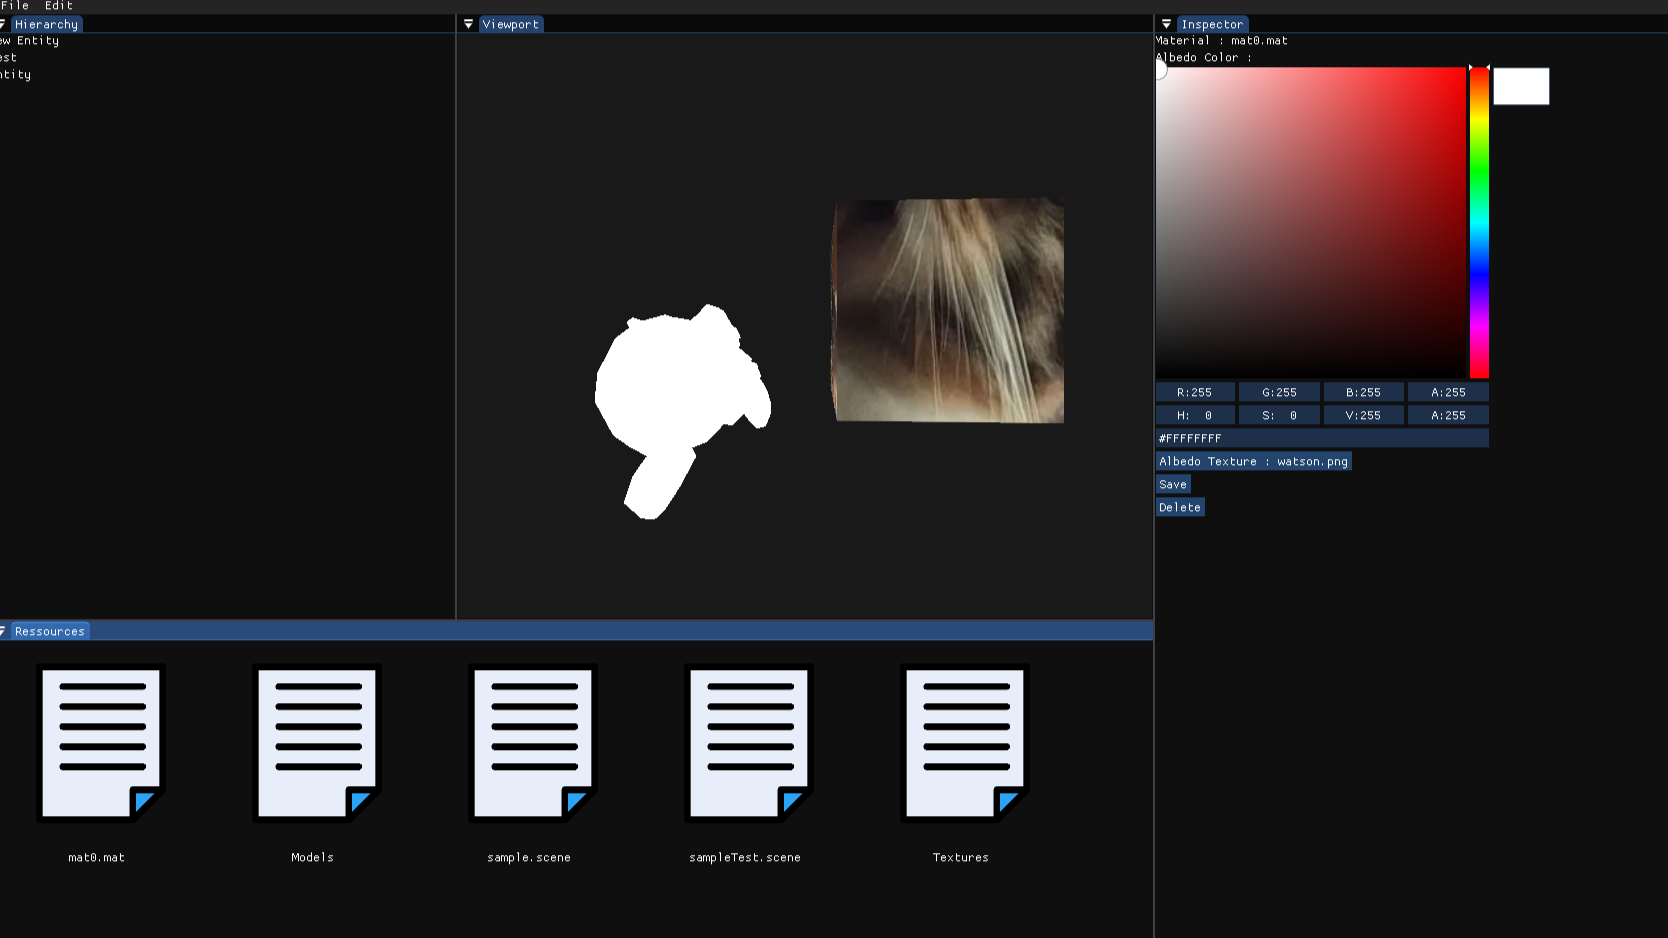Collapse the Inspector panel arrow
This screenshot has height=938, width=1668.
coord(1166,24)
